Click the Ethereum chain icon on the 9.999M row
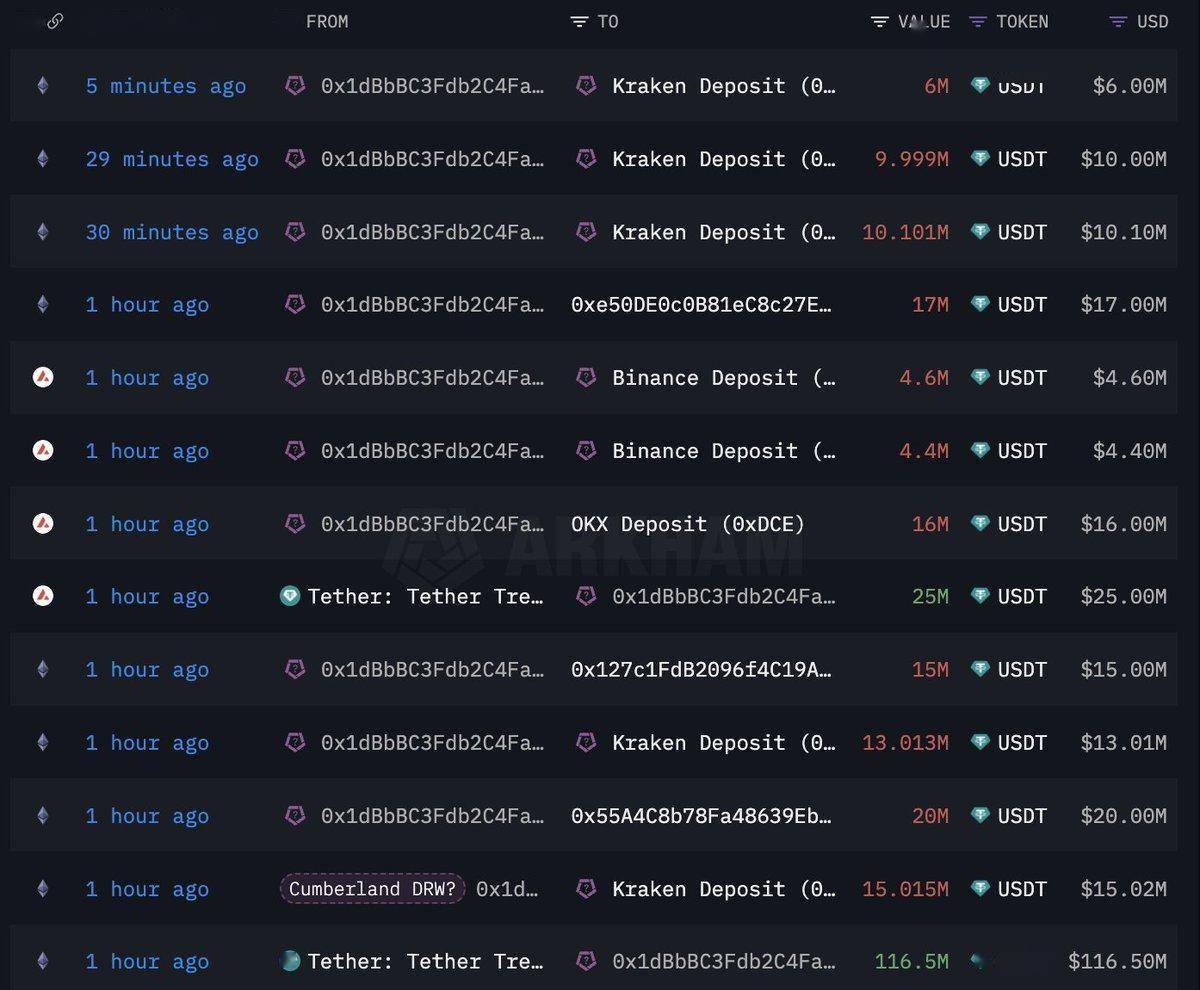This screenshot has width=1200, height=990. (42, 159)
